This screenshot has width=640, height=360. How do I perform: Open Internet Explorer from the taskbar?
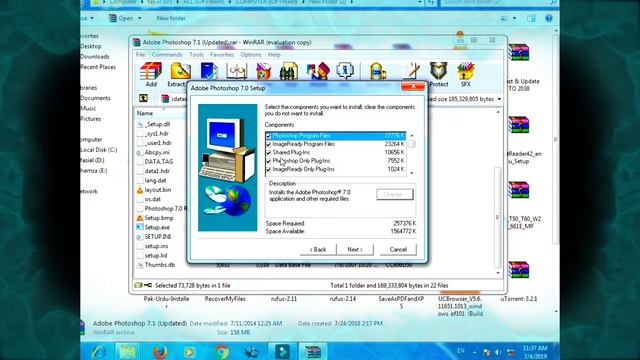[98, 351]
